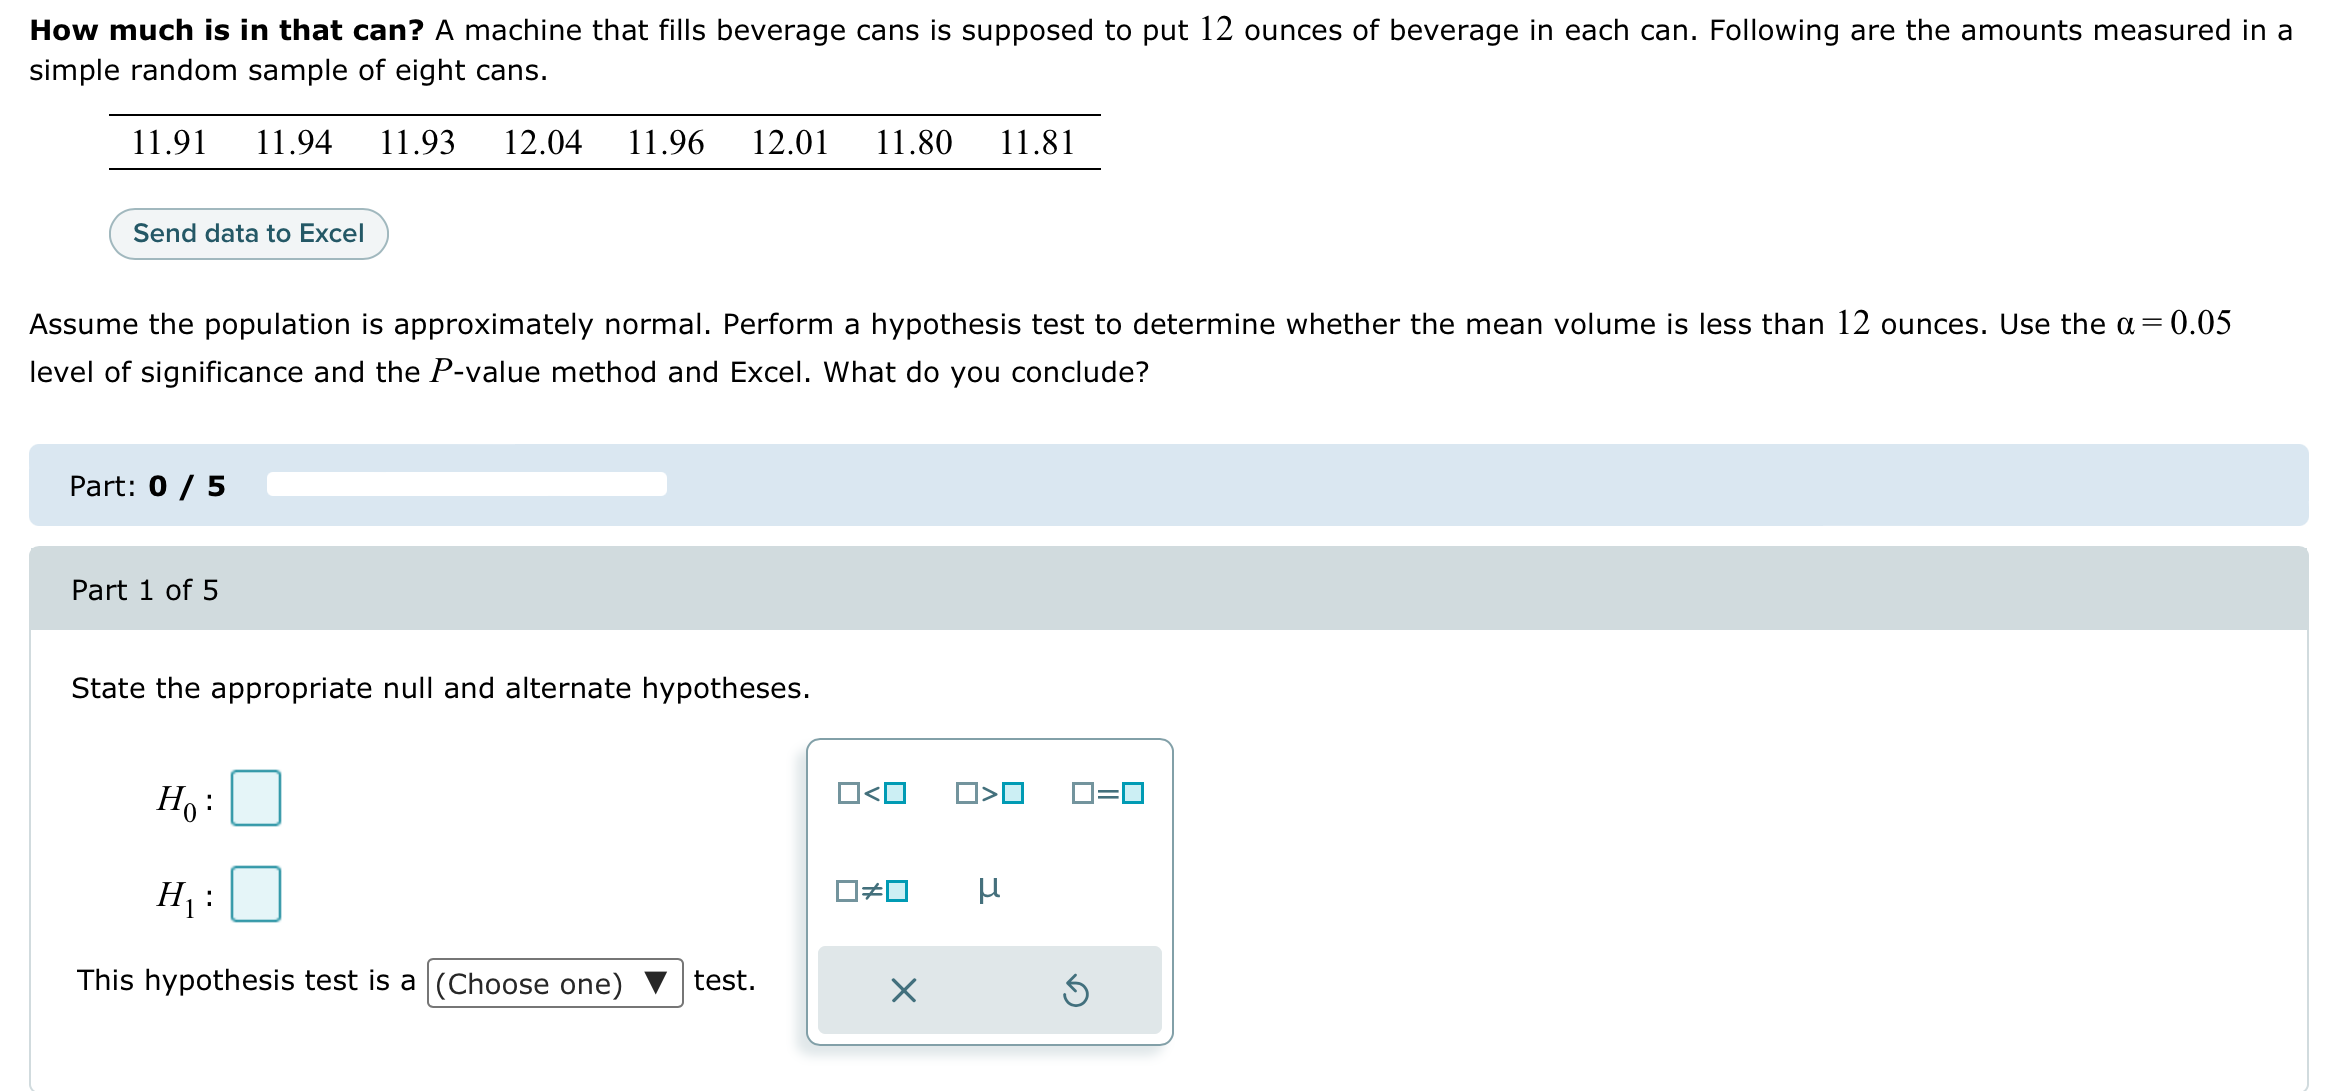This screenshot has height=1091, width=2343.
Task: Select the right box of the equals template
Action: [1131, 794]
